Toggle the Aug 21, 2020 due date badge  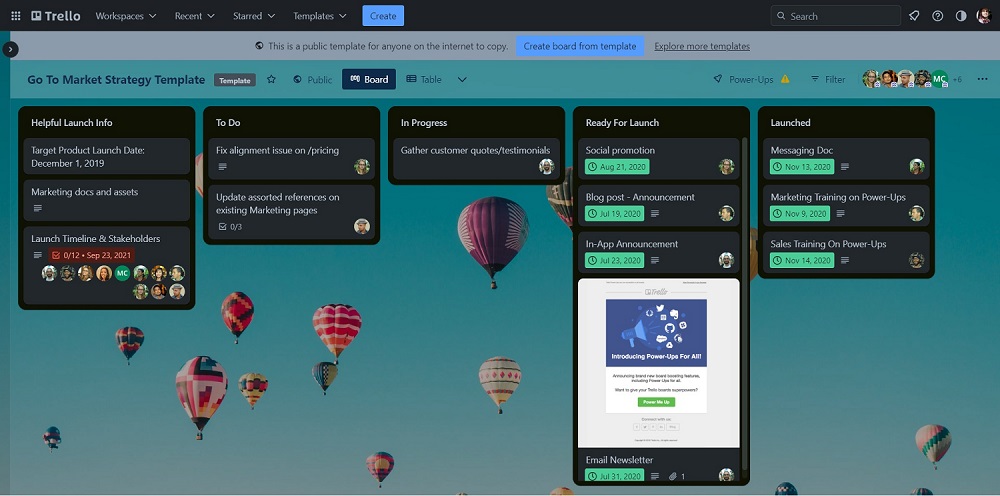(616, 167)
